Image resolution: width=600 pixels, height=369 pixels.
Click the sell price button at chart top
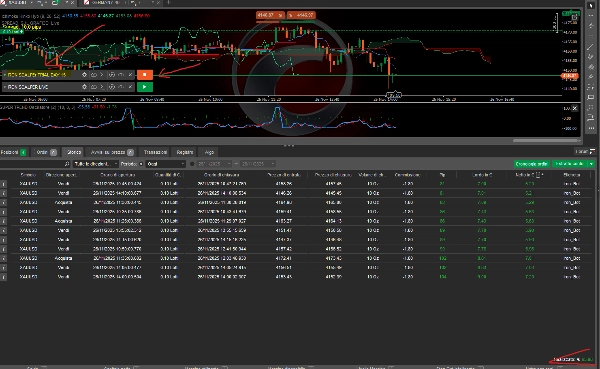270,15
